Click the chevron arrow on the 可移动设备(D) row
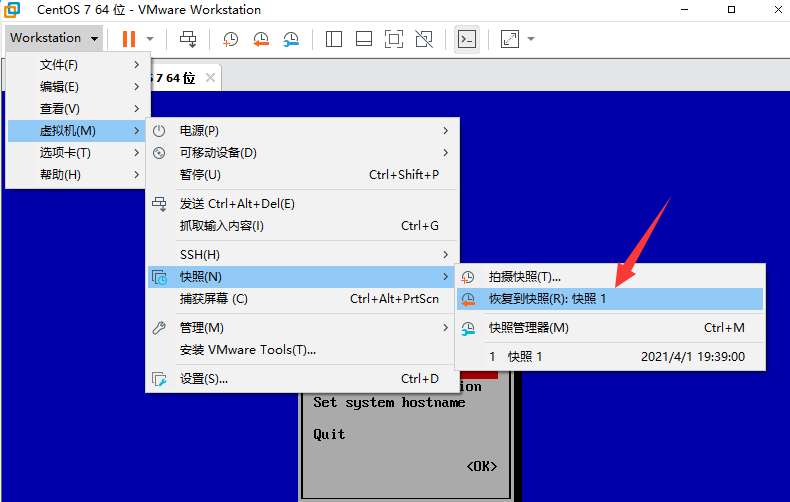This screenshot has height=502, width=790. coord(445,153)
